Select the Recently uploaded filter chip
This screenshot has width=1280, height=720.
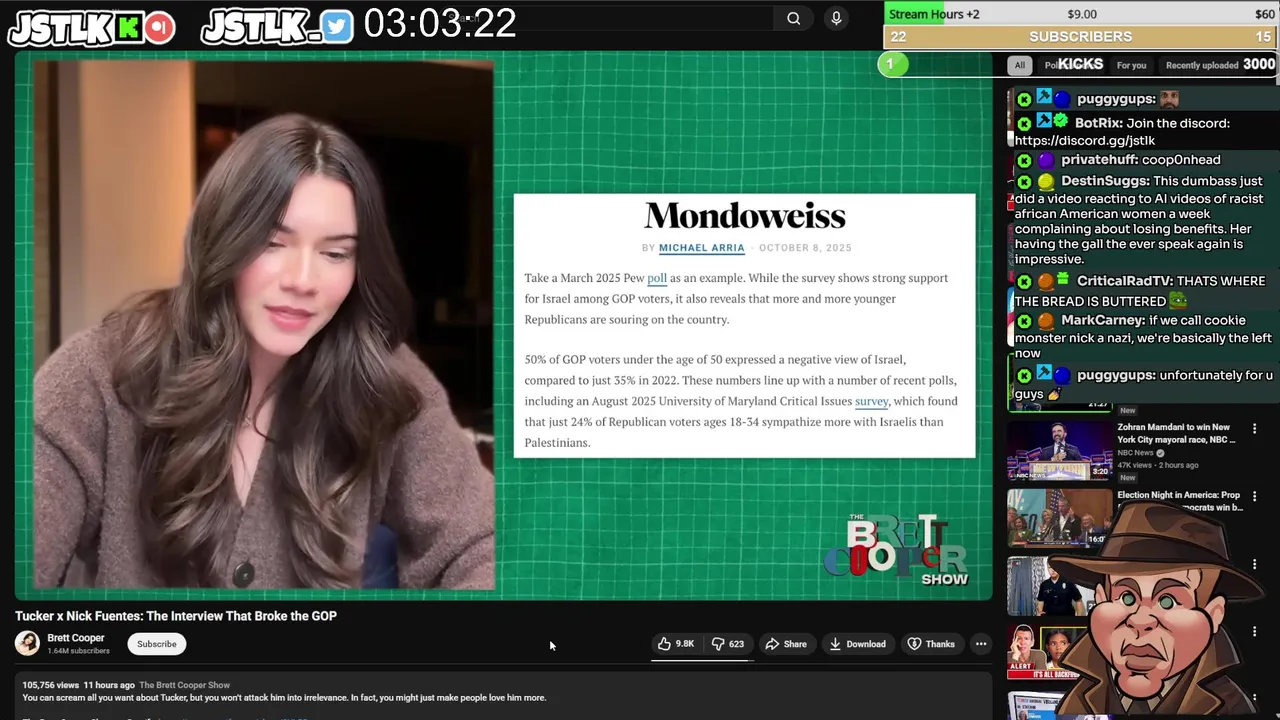(x=1202, y=65)
